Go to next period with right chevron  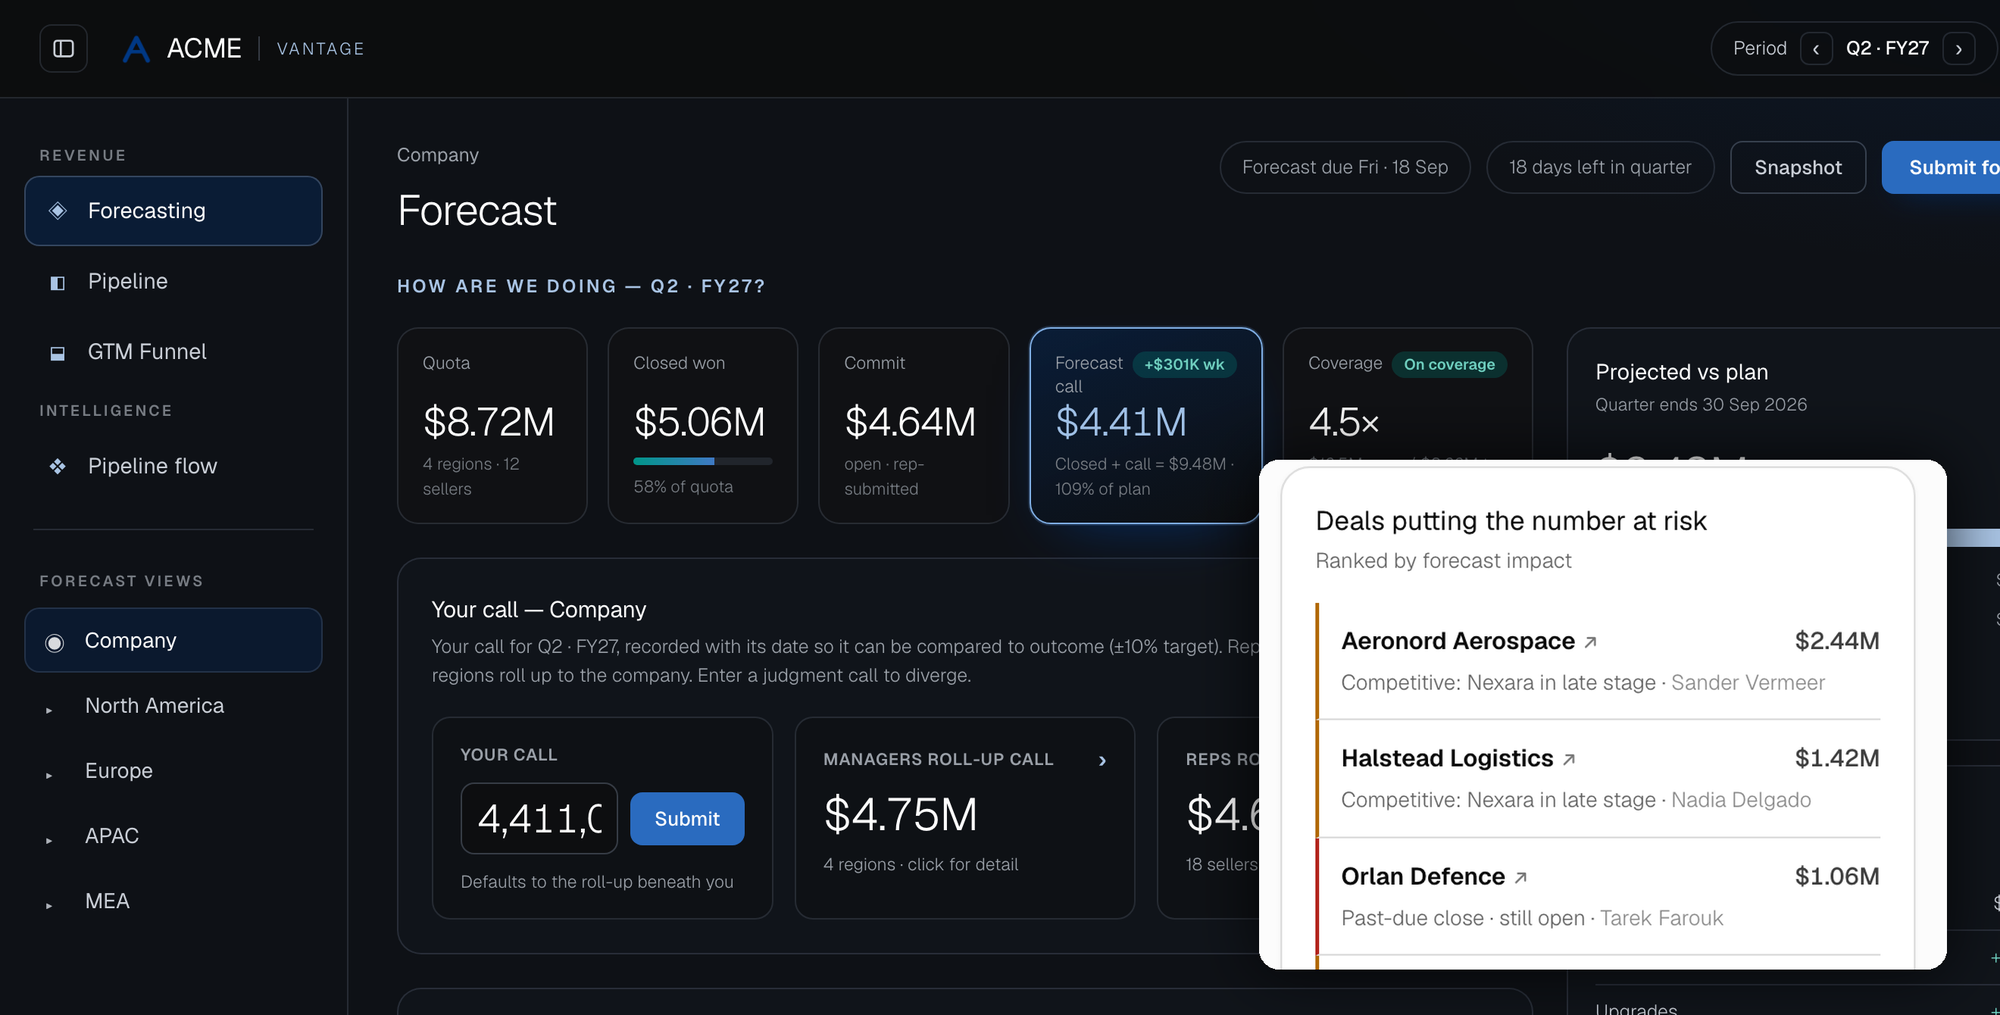click(1958, 49)
